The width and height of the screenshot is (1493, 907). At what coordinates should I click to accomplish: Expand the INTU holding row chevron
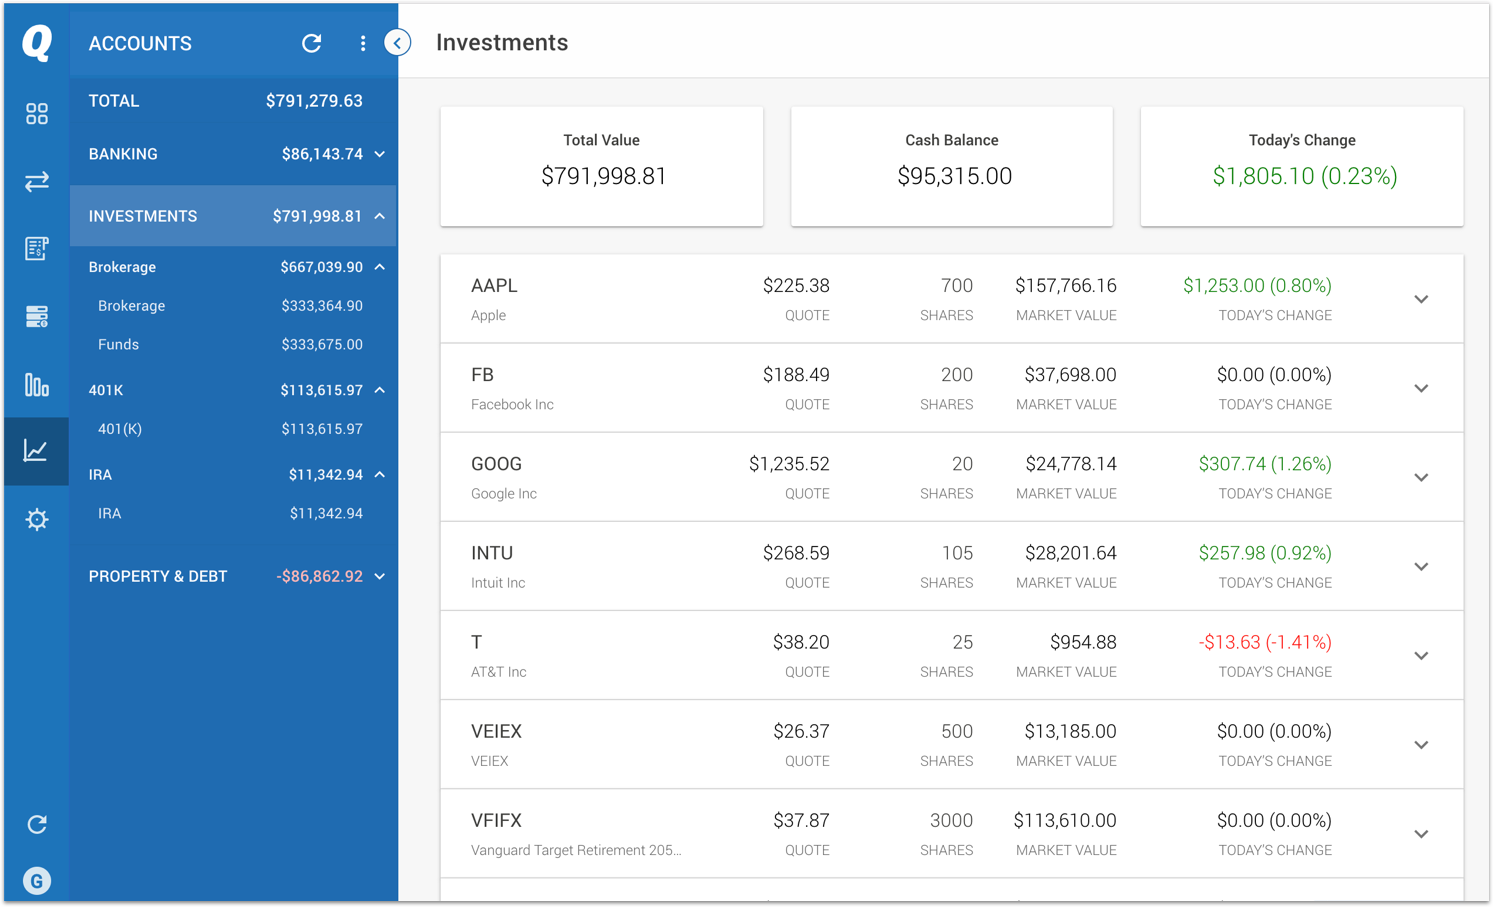1421,566
